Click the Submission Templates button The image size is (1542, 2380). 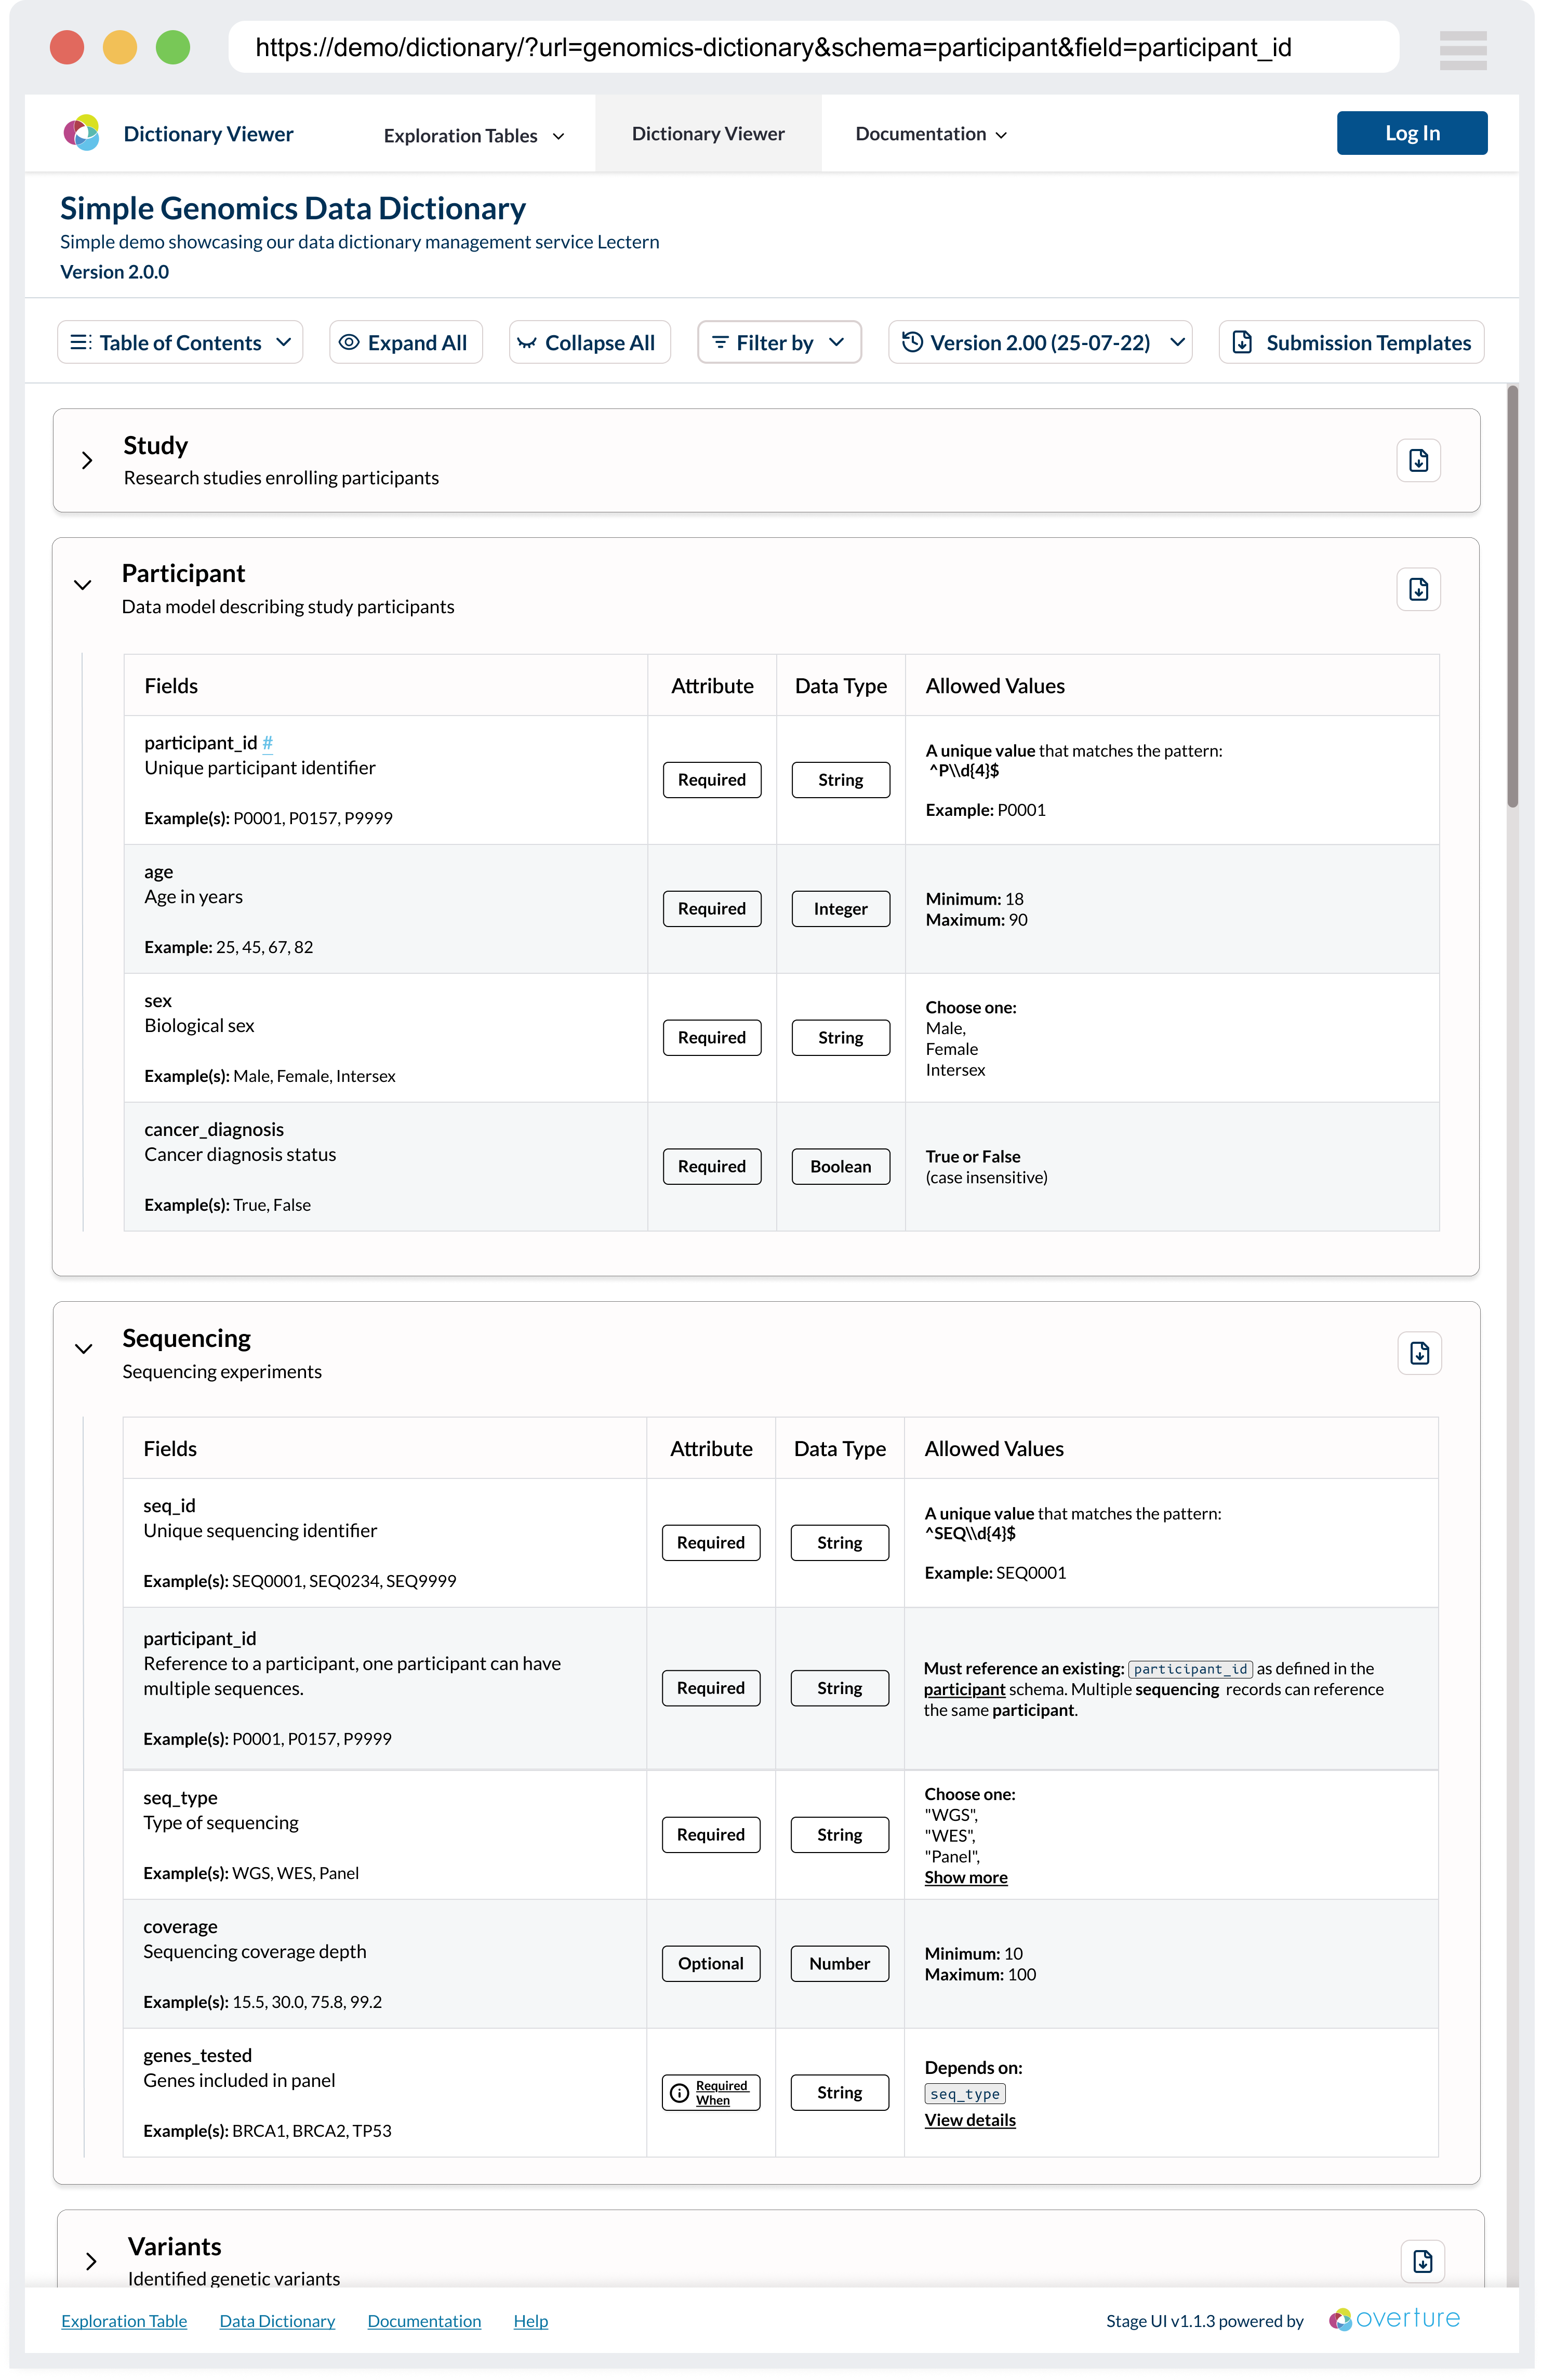point(1350,342)
